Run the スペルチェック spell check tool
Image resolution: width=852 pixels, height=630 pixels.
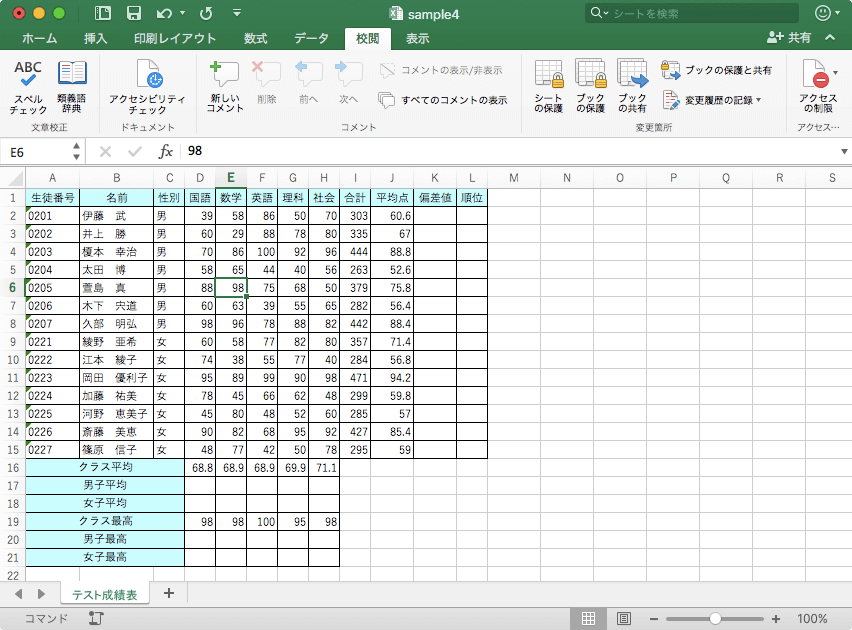[28, 87]
